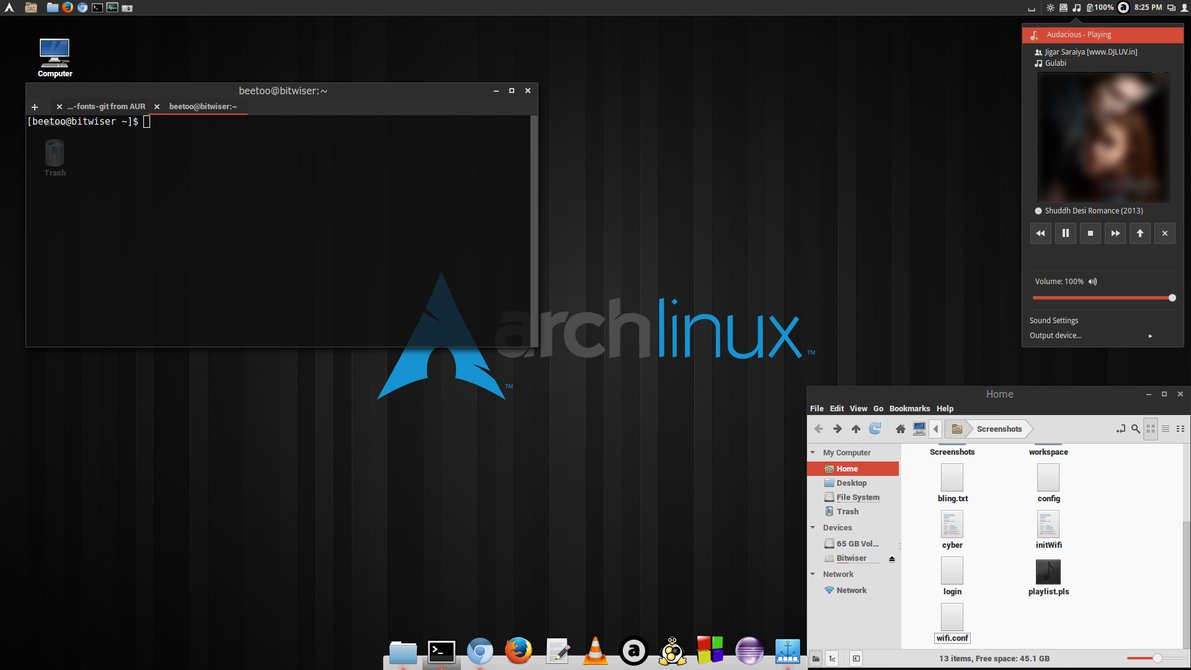
Task: Open the Bookmarks menu
Action: (x=908, y=408)
